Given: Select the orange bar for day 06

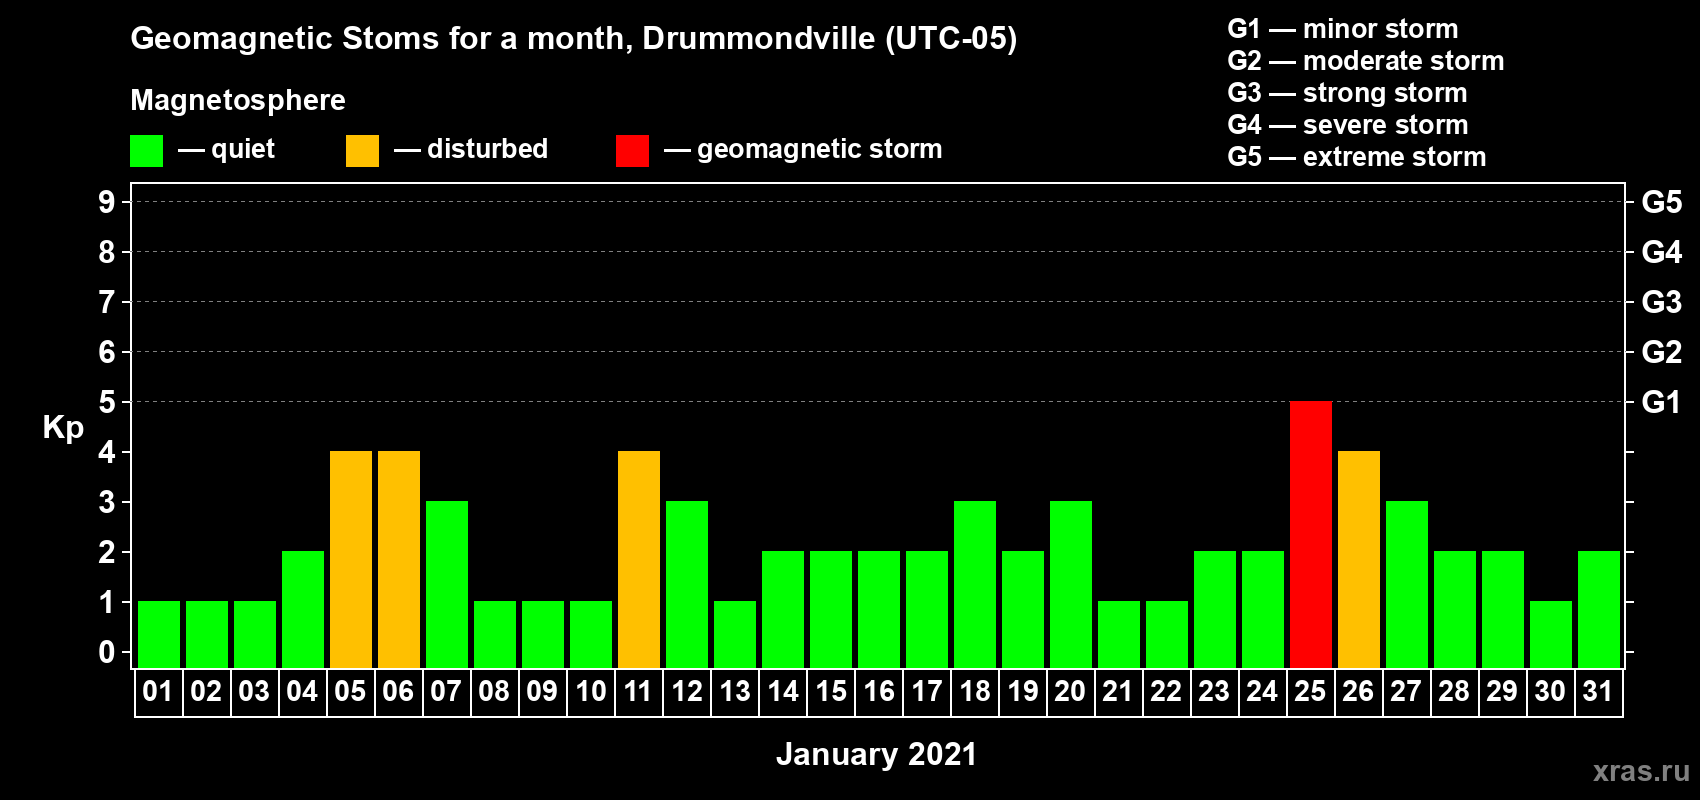Looking at the screenshot, I should pyautogui.click(x=399, y=559).
